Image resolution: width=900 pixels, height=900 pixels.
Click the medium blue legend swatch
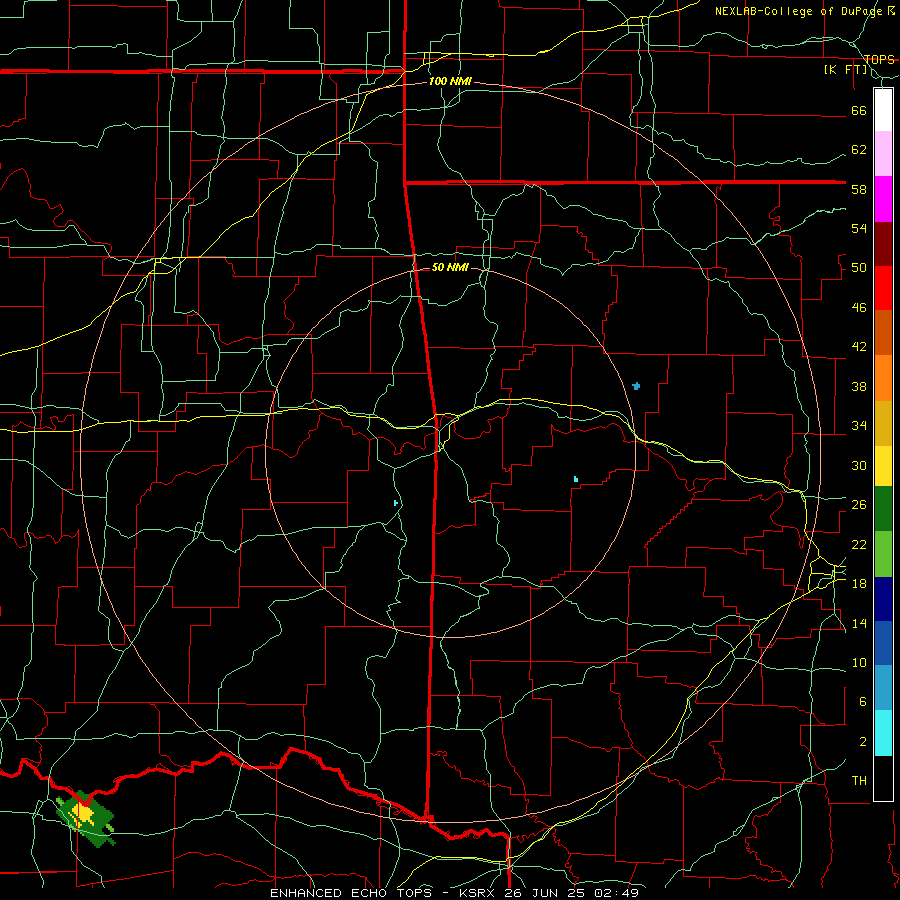coord(883,643)
